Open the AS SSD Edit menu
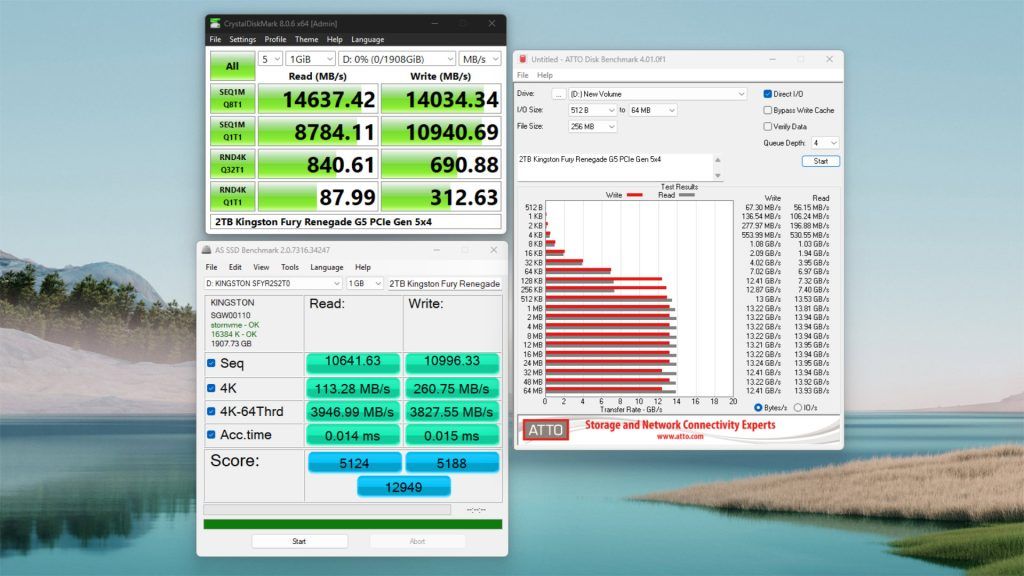Viewport: 1024px width, 576px height. (x=235, y=267)
